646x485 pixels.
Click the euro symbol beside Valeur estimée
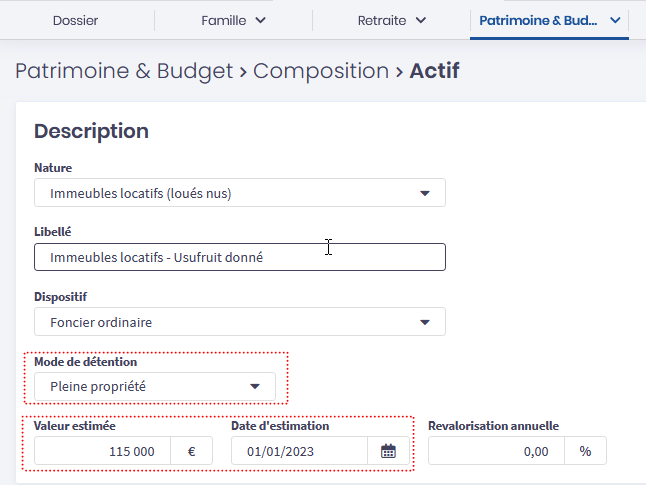click(x=191, y=451)
